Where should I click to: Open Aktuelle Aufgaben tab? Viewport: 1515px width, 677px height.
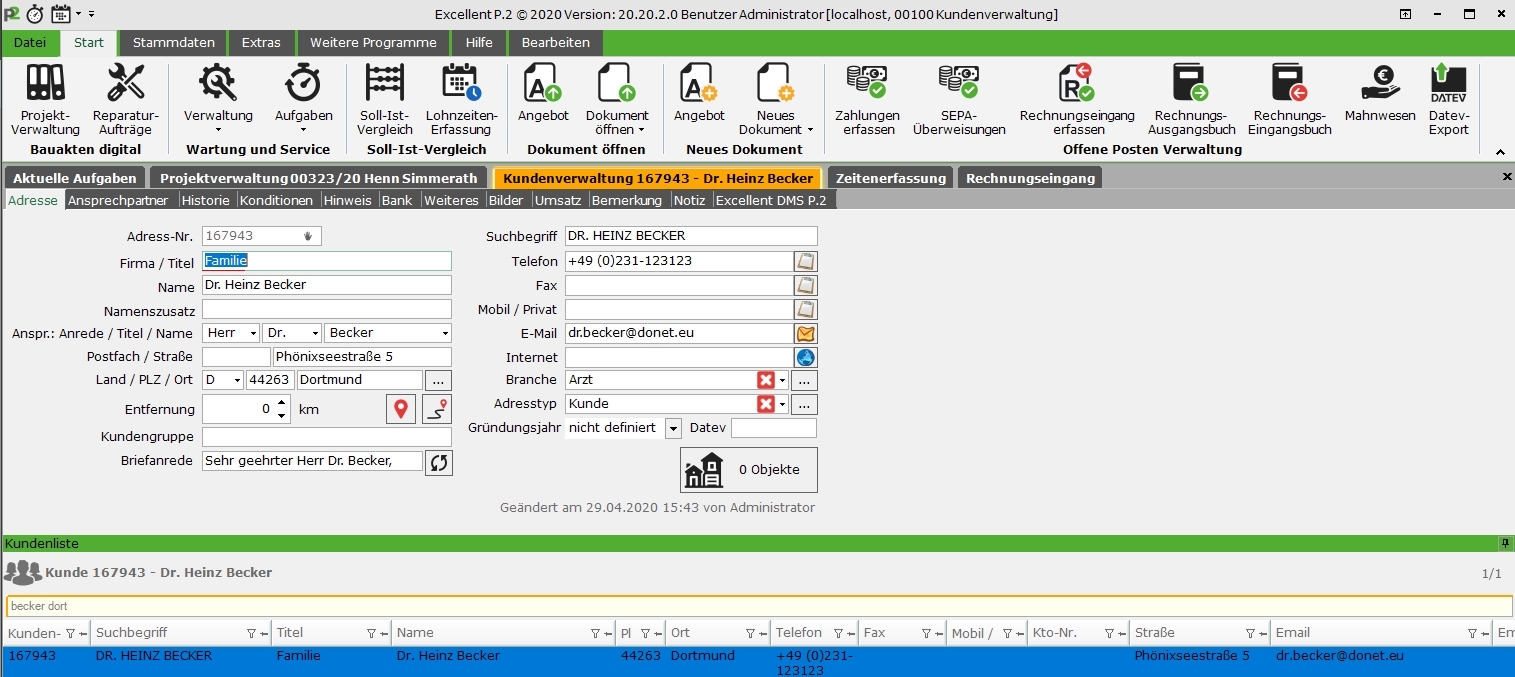point(75,178)
